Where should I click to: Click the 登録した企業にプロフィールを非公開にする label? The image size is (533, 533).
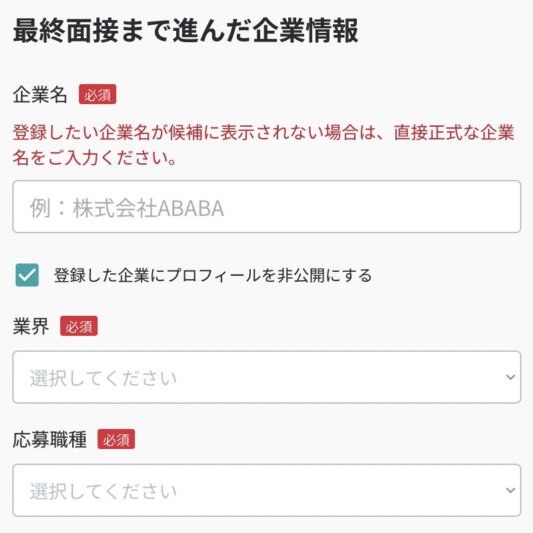[213, 275]
